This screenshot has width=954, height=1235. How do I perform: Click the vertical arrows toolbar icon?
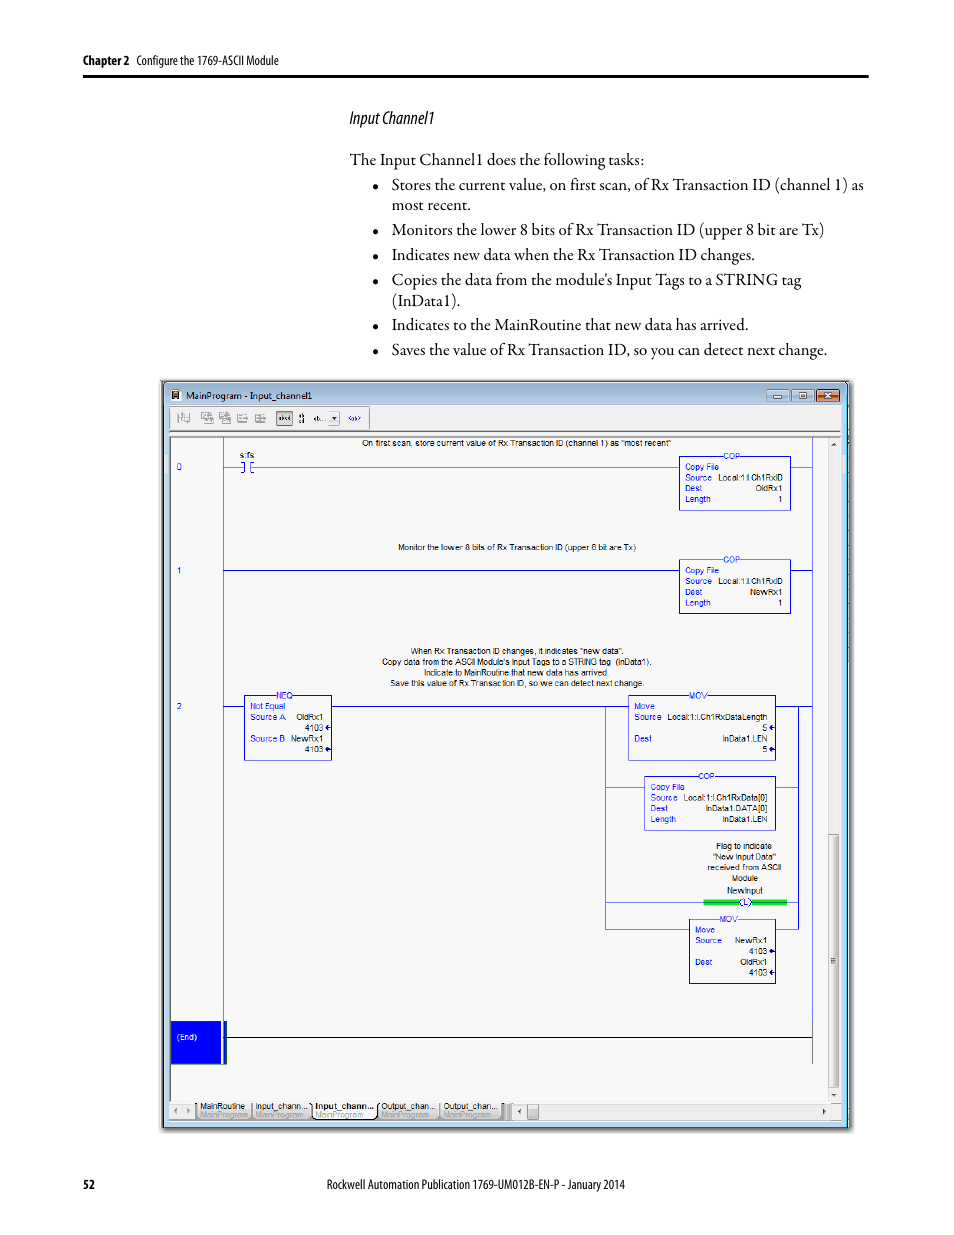(x=302, y=418)
